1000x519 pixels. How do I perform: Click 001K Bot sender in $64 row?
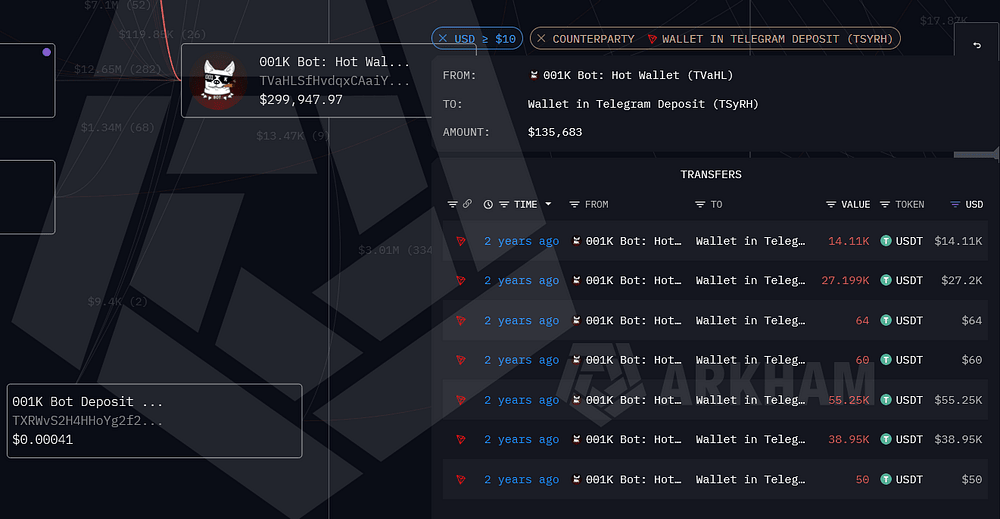click(x=627, y=321)
